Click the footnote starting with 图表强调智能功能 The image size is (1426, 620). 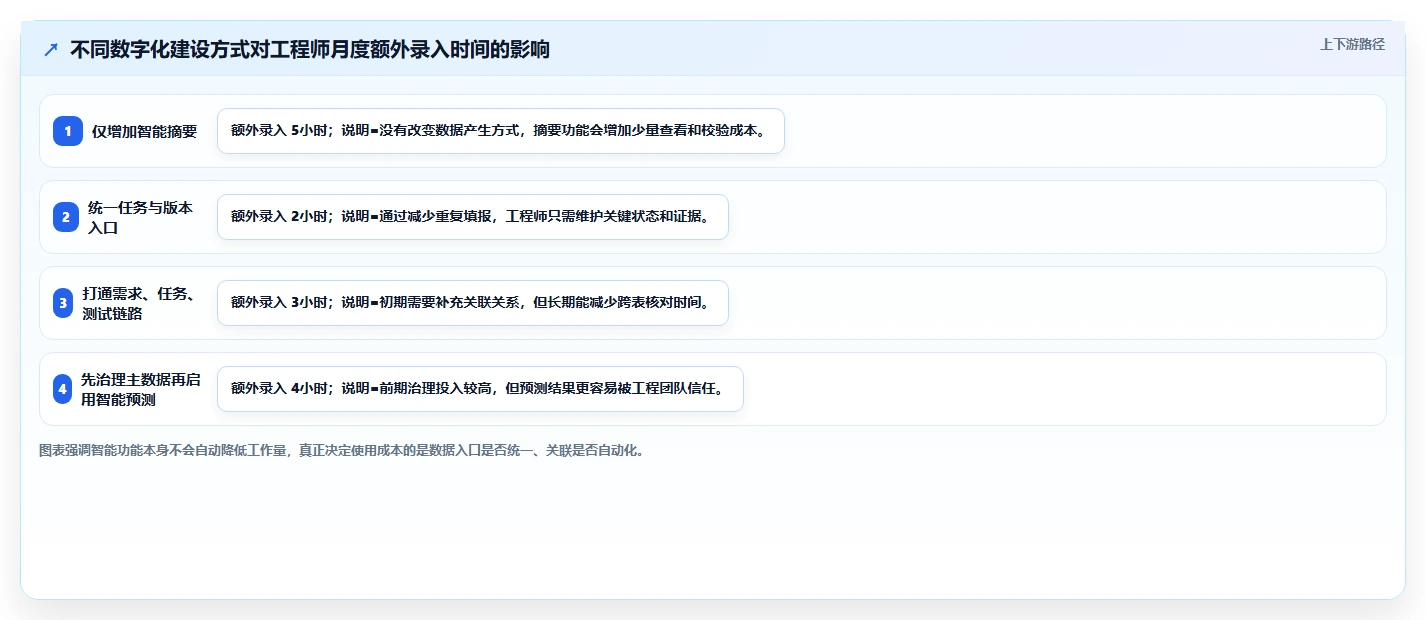(343, 451)
